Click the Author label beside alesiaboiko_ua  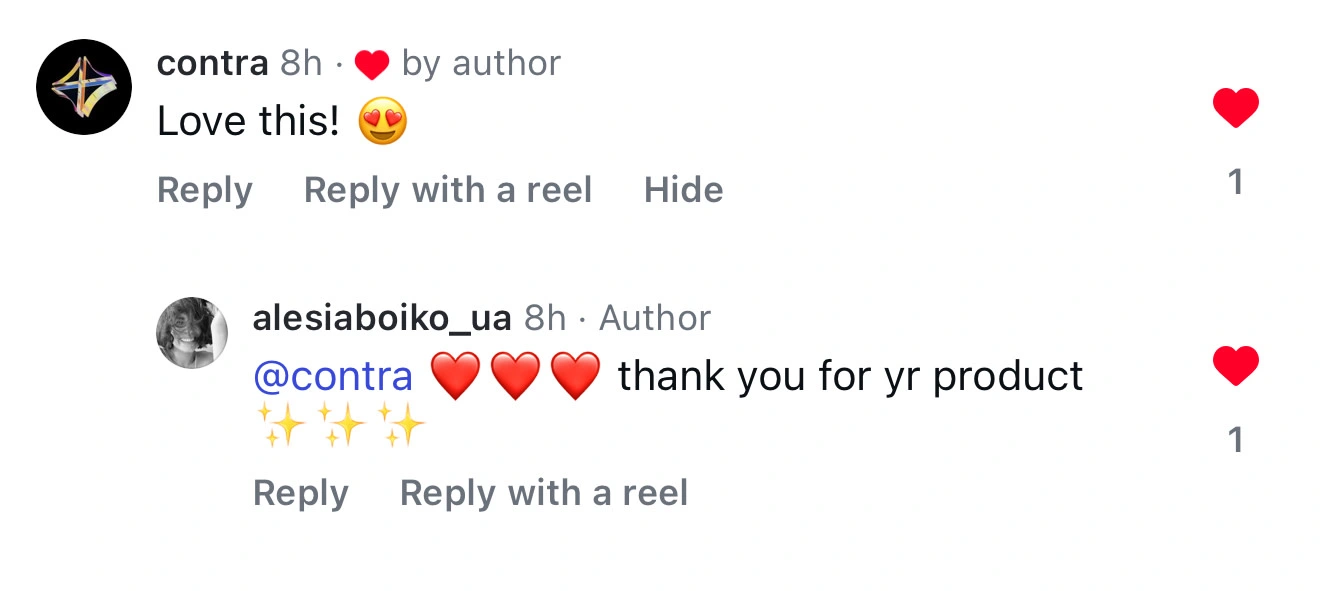tap(655, 319)
